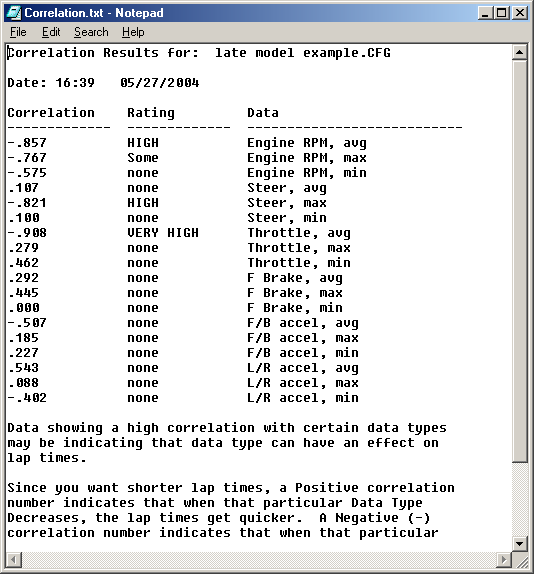Screen dimensions: 534x574
Task: Click the vertical scrollbar thumb
Action: pos(519,262)
